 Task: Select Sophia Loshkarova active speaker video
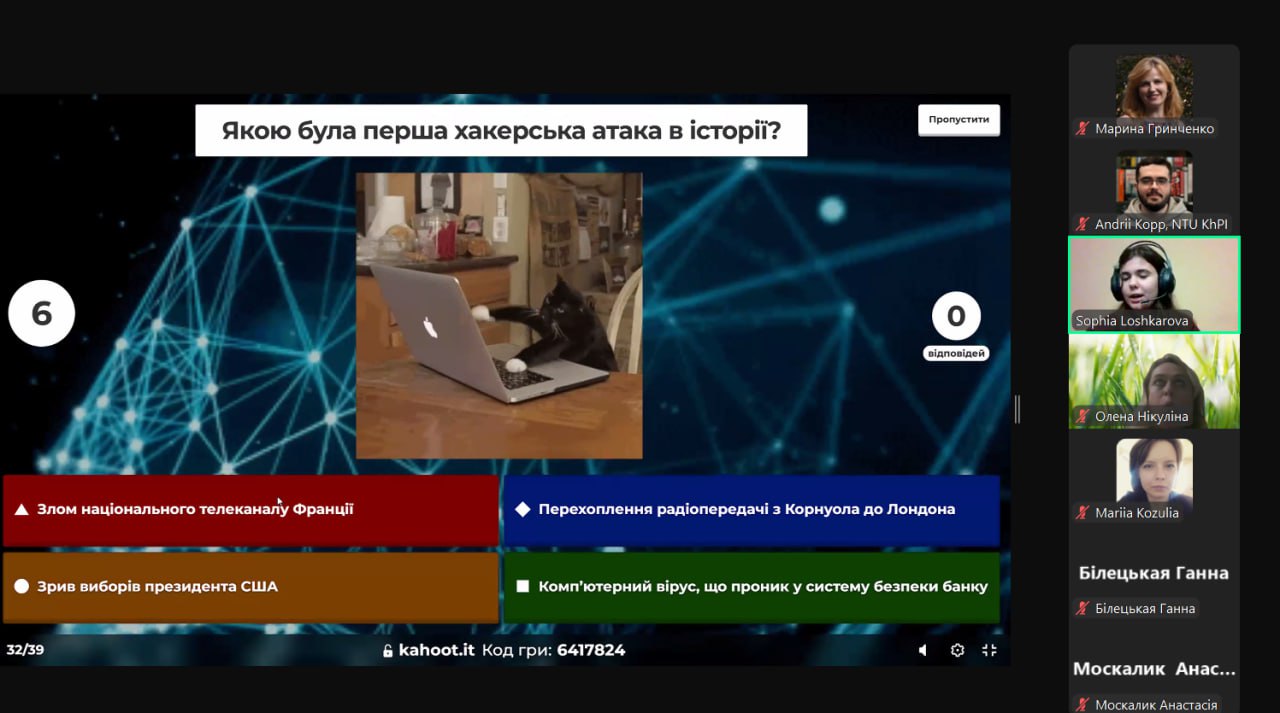tap(1154, 284)
